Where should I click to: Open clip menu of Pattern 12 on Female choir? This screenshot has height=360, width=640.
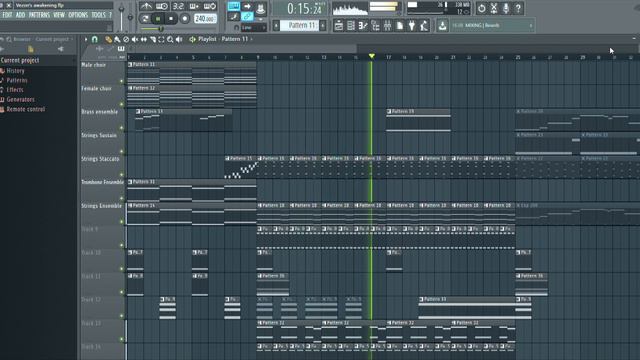pos(130,88)
